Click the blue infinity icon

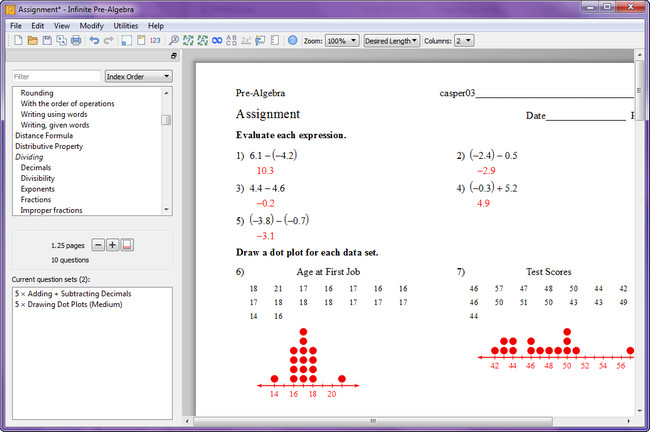pyautogui.click(x=217, y=40)
